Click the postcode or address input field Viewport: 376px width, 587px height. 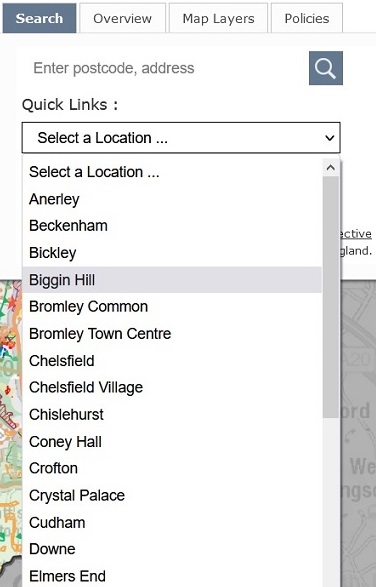165,68
